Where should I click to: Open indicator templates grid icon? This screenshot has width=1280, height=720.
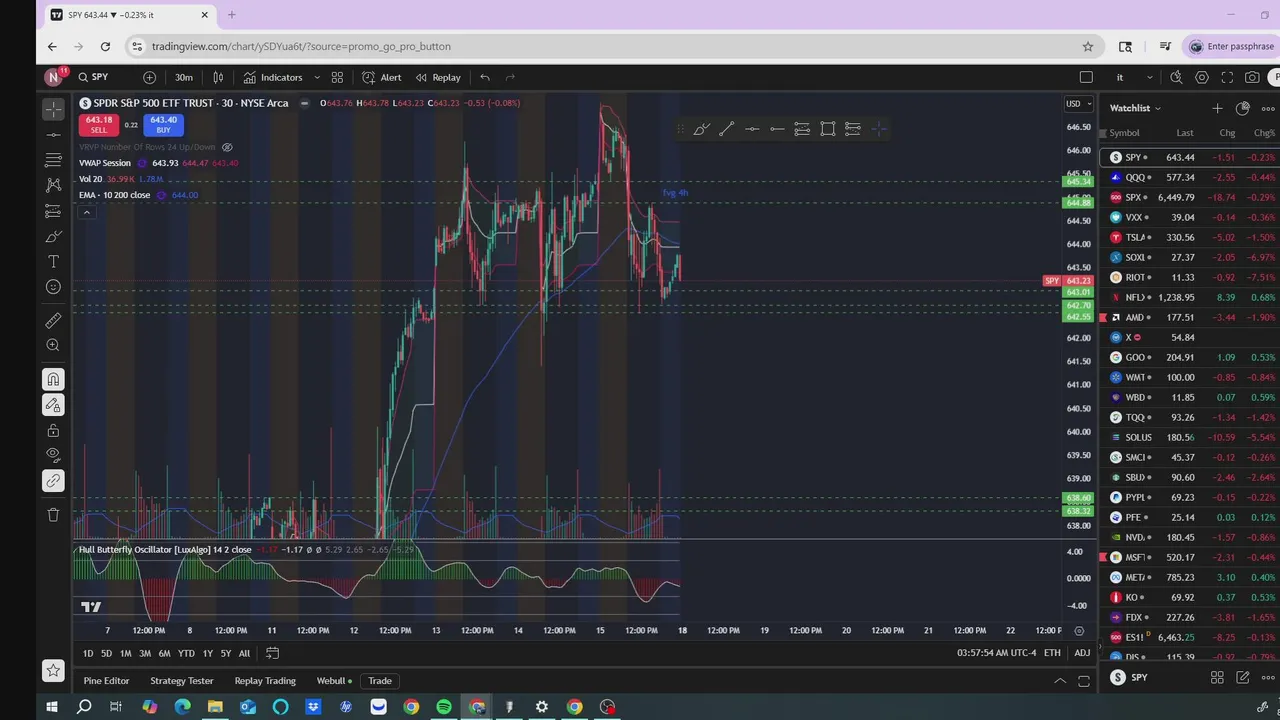(337, 77)
